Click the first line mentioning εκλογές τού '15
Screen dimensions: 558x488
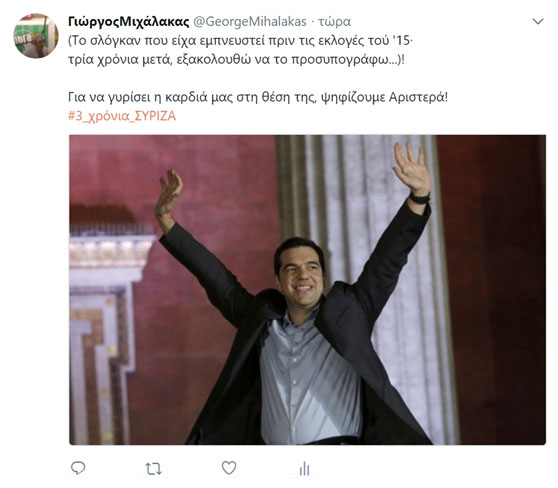241,41
